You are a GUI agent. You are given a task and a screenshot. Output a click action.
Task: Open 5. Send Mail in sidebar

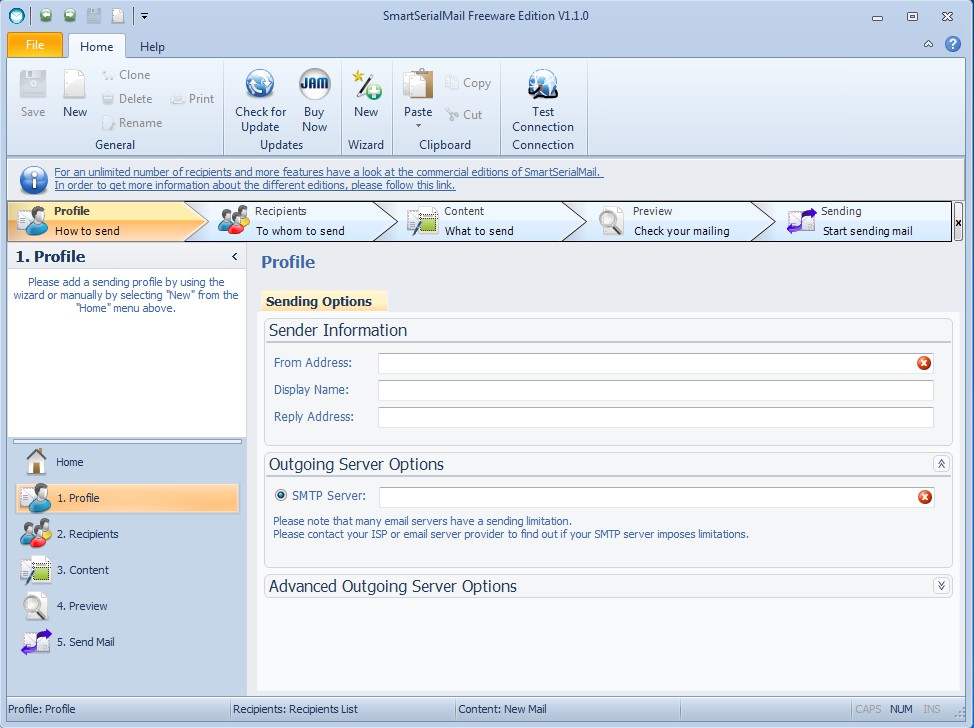[x=85, y=642]
